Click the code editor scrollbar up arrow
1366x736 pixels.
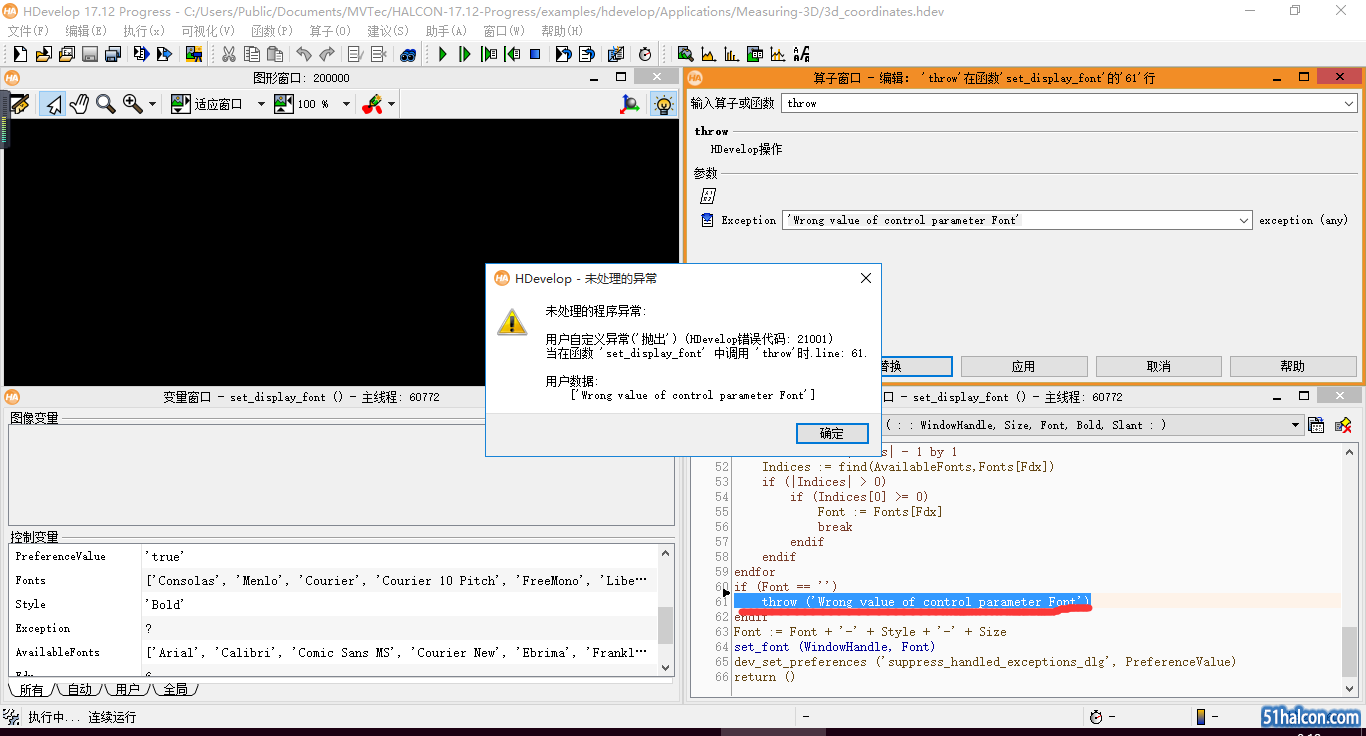(1351, 451)
